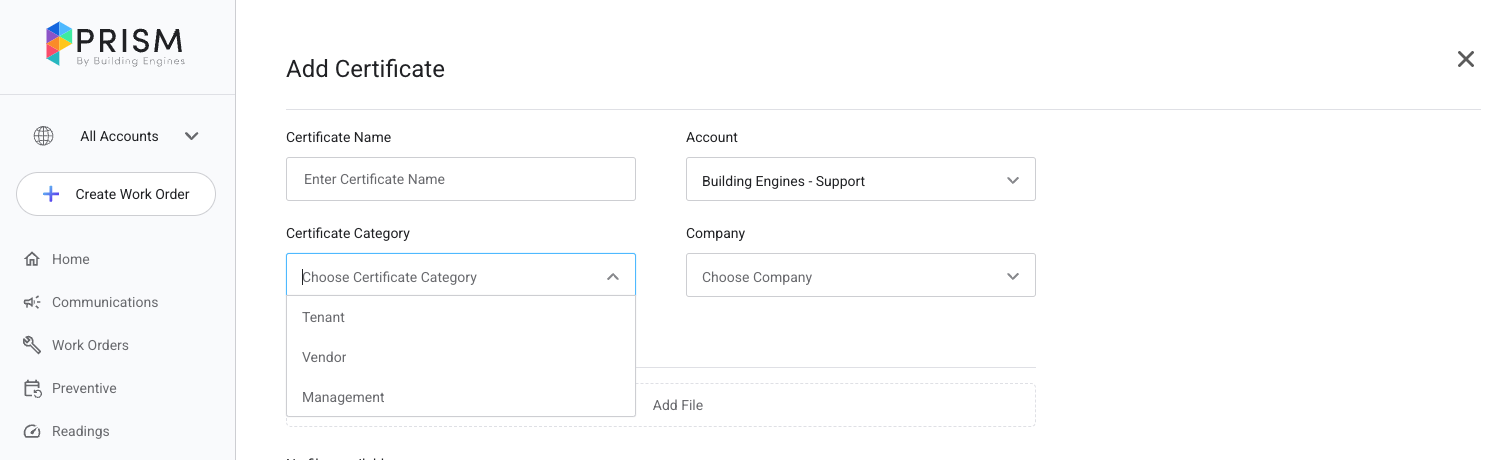Click the PRISM logo

(x=115, y=45)
